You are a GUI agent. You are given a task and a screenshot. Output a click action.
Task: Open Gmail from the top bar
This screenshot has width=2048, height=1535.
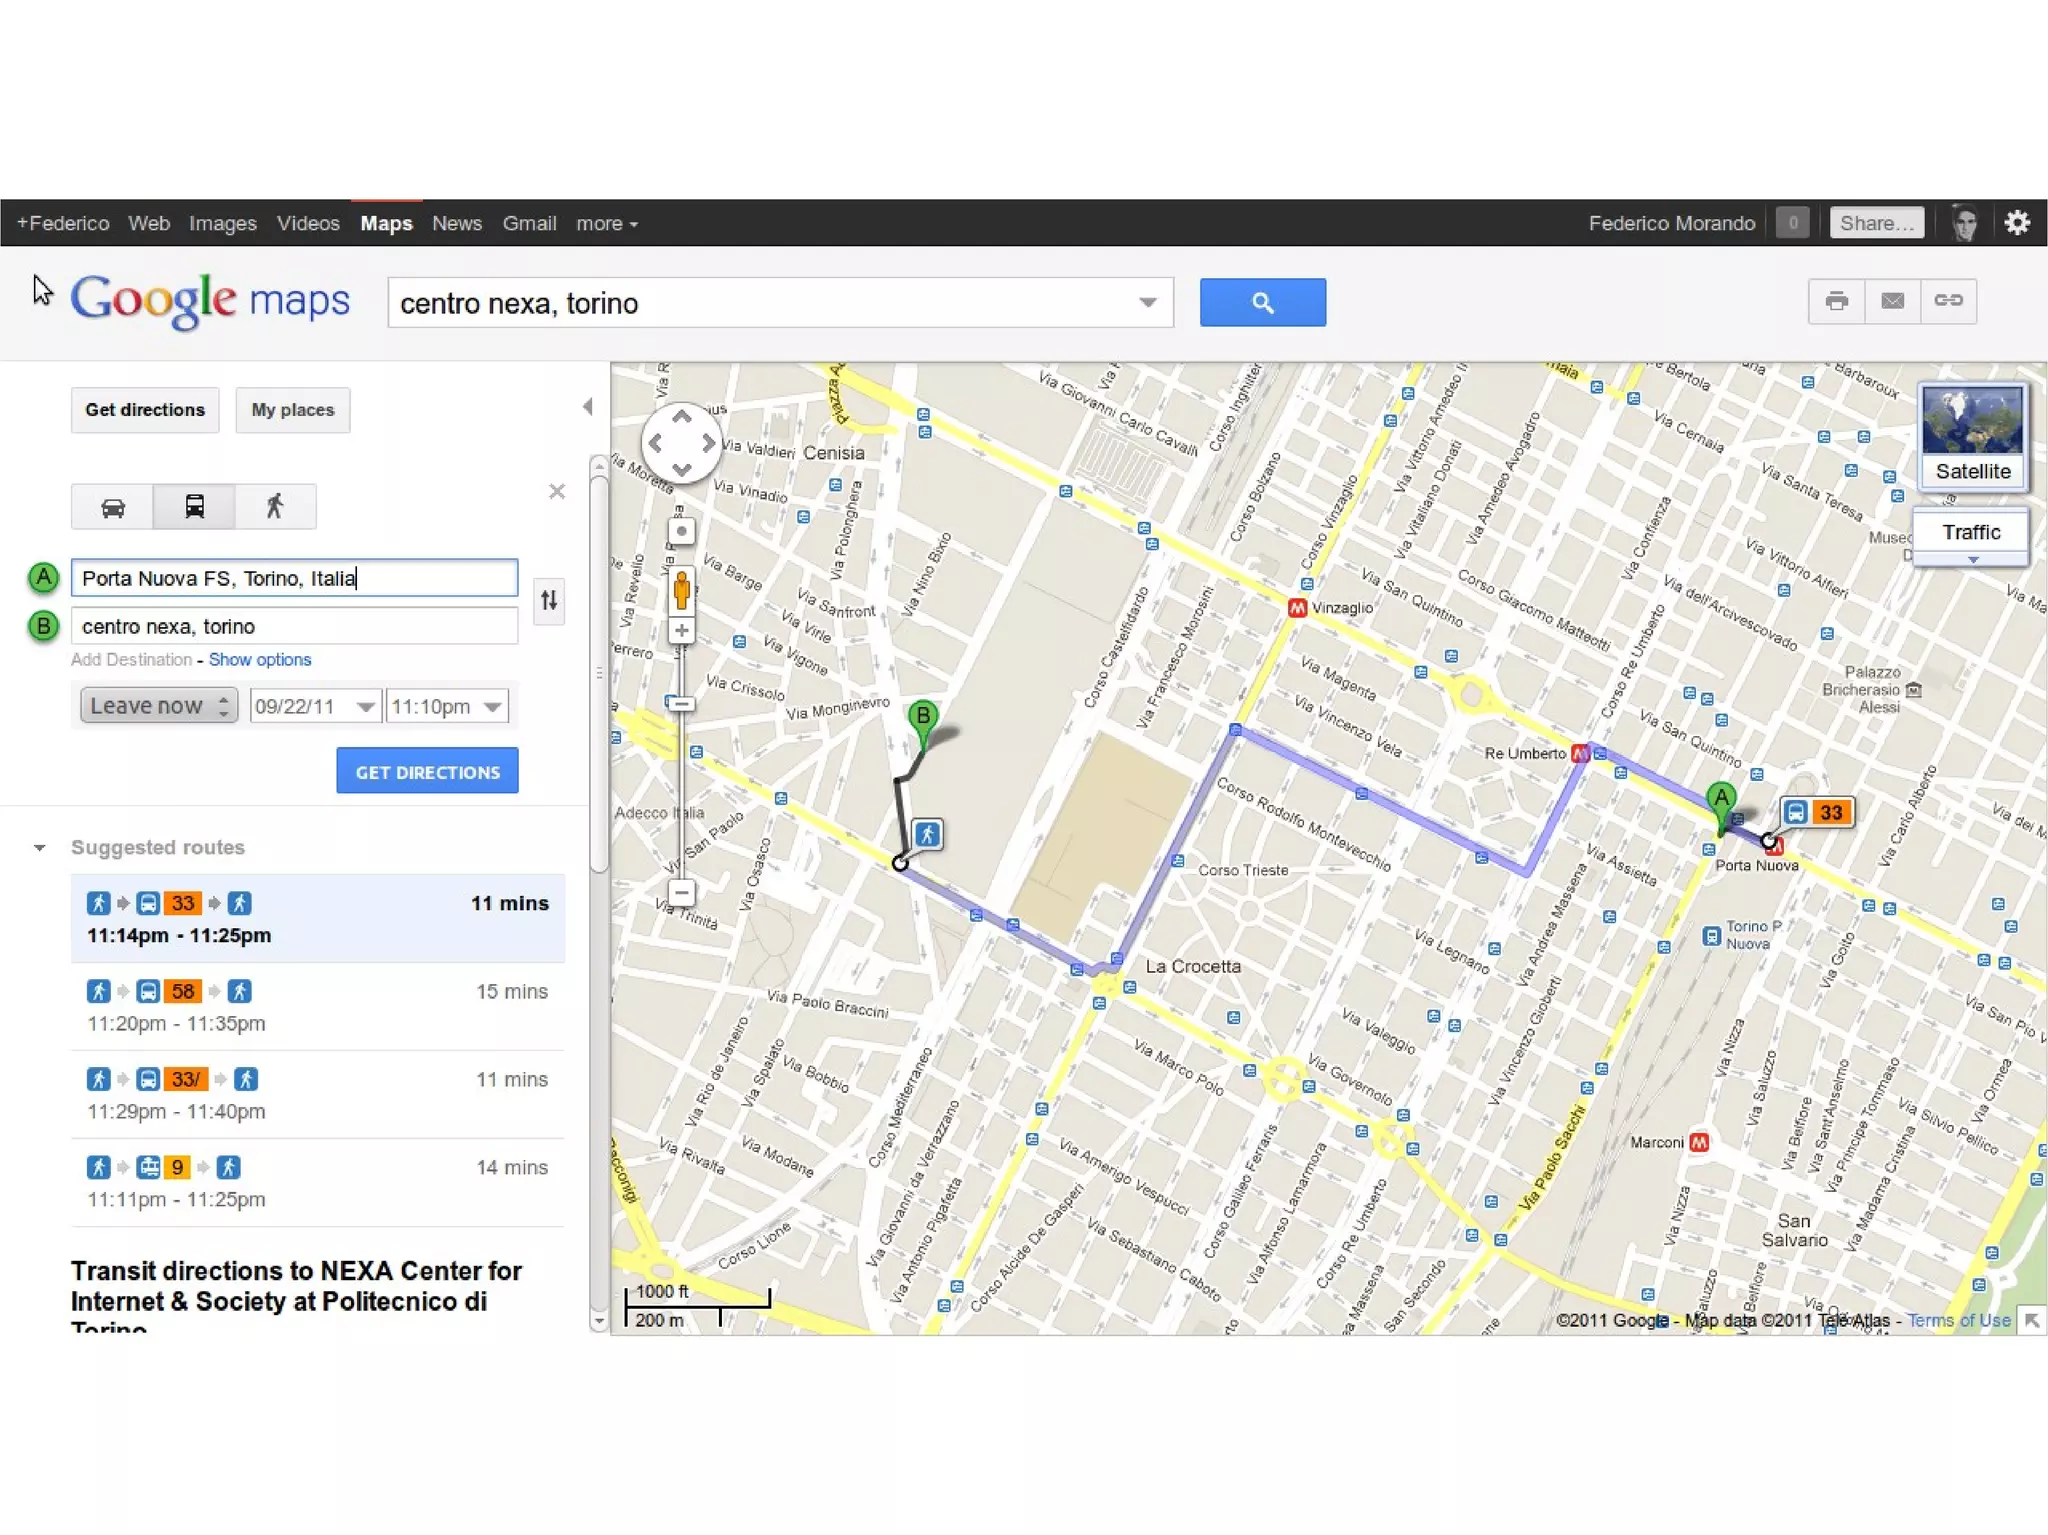coord(529,224)
